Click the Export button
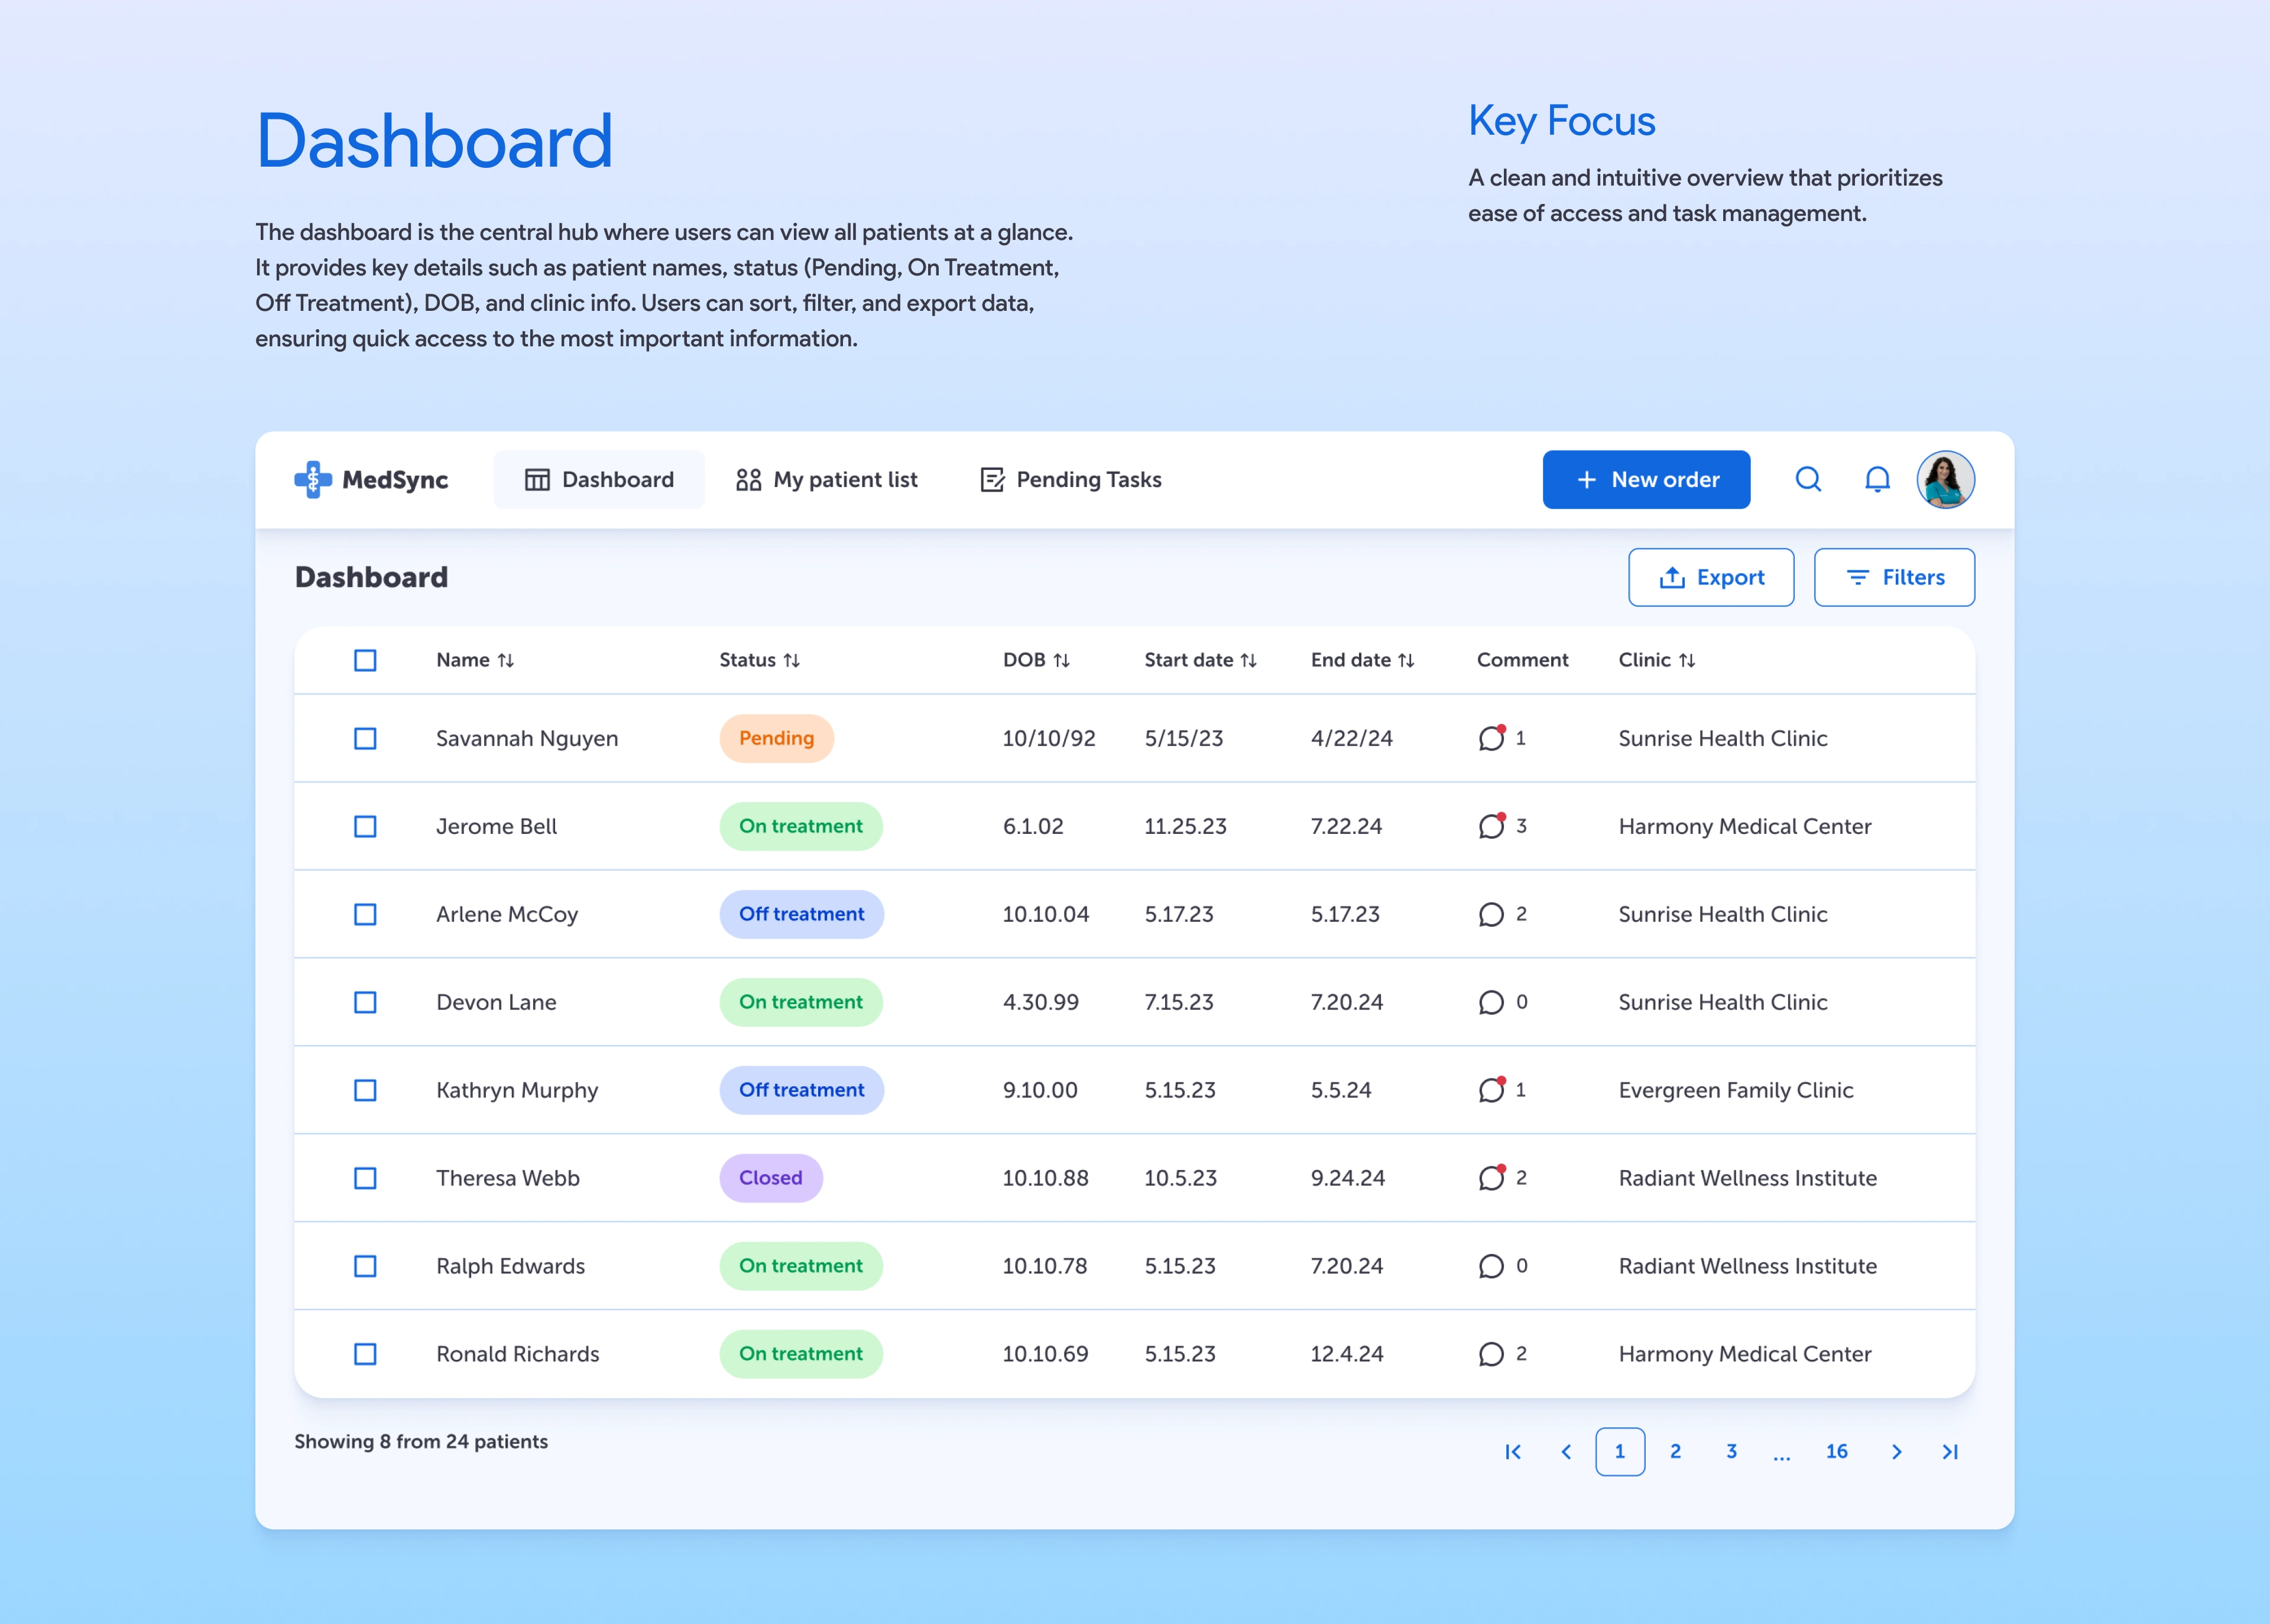This screenshot has width=2270, height=1624. (1711, 577)
